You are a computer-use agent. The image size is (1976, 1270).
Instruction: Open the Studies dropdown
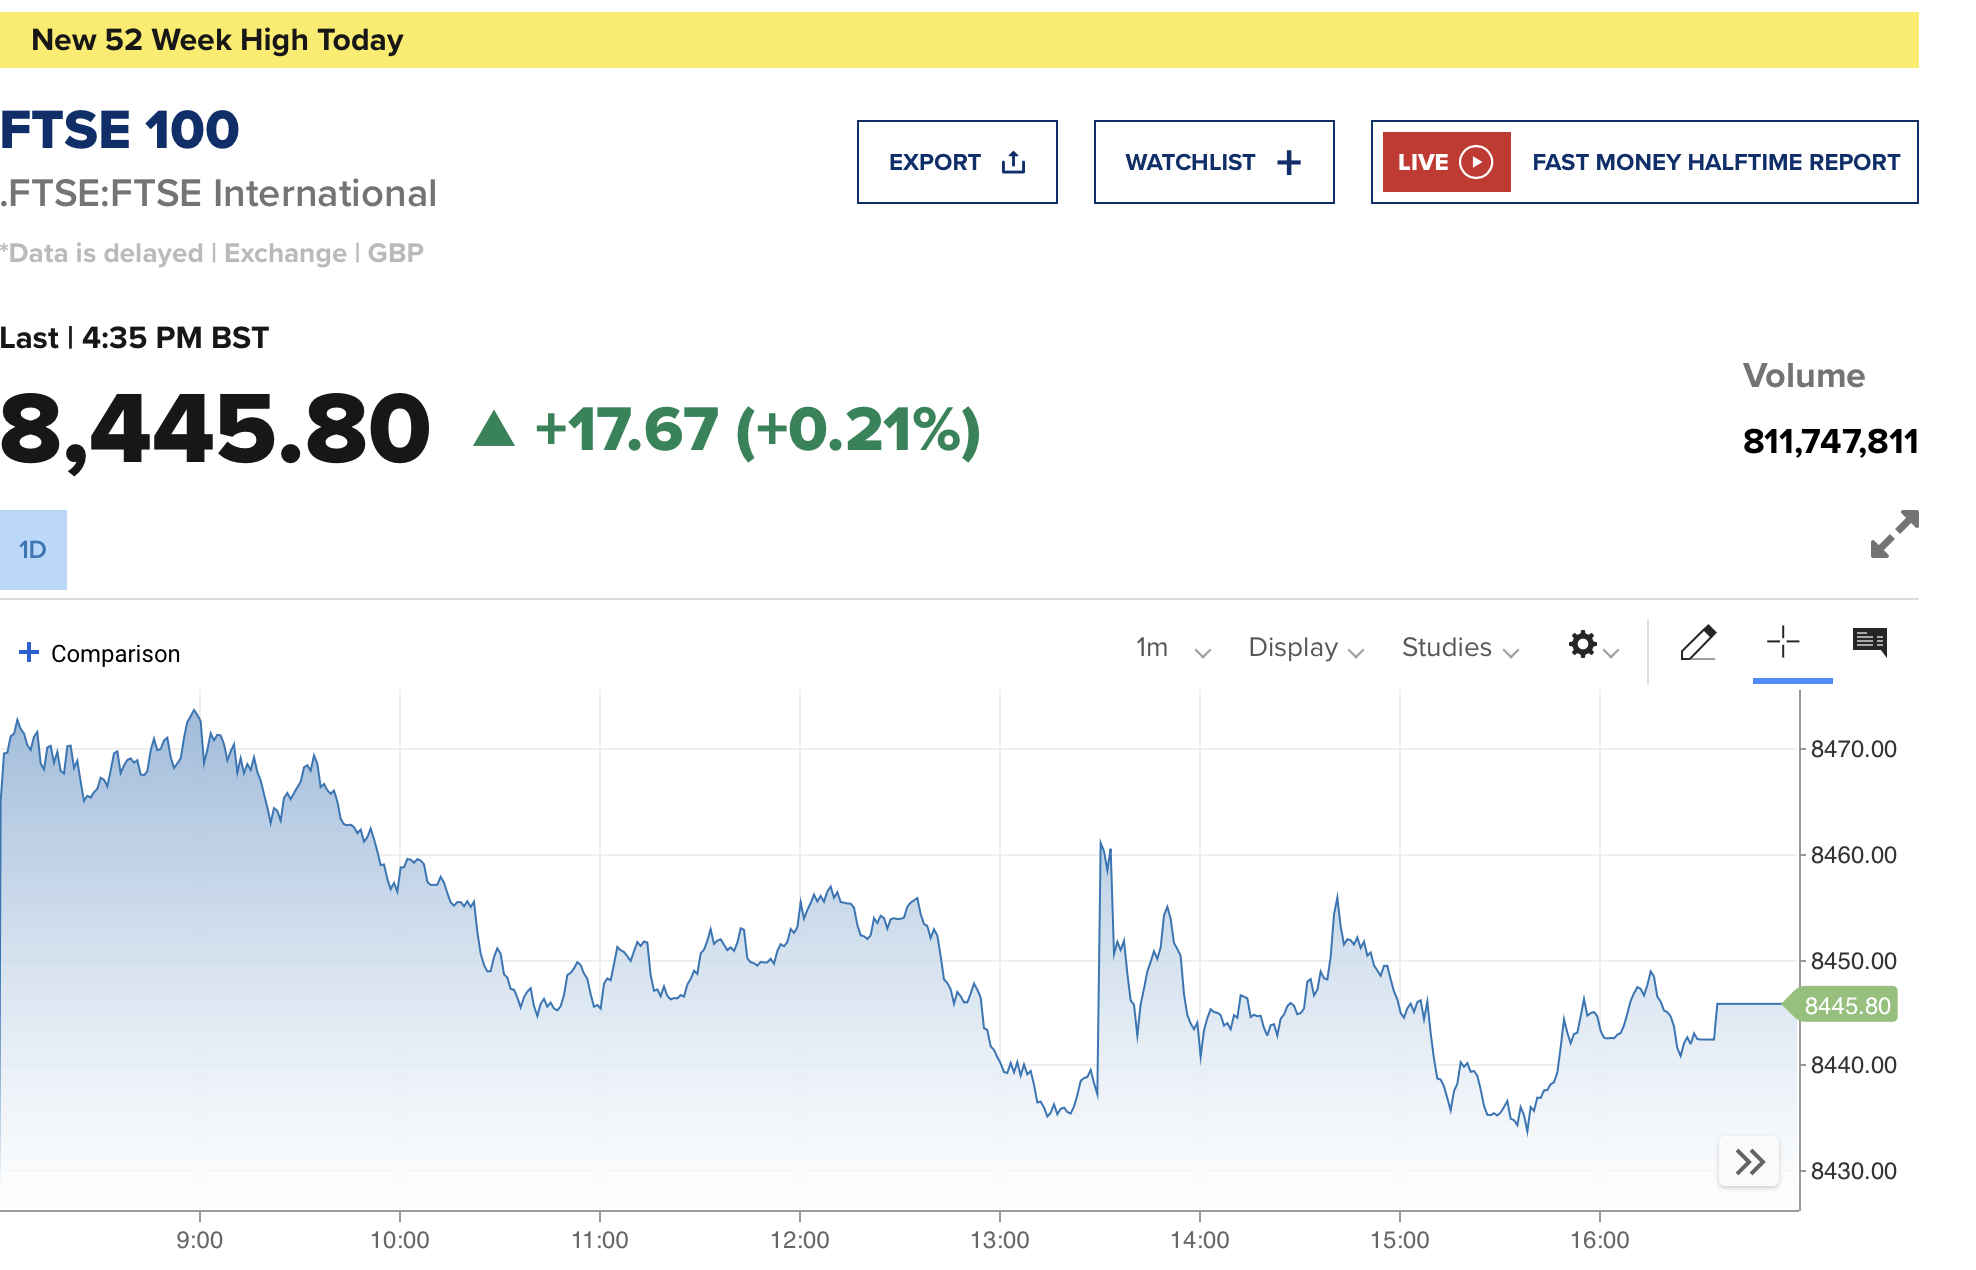click(x=1459, y=648)
